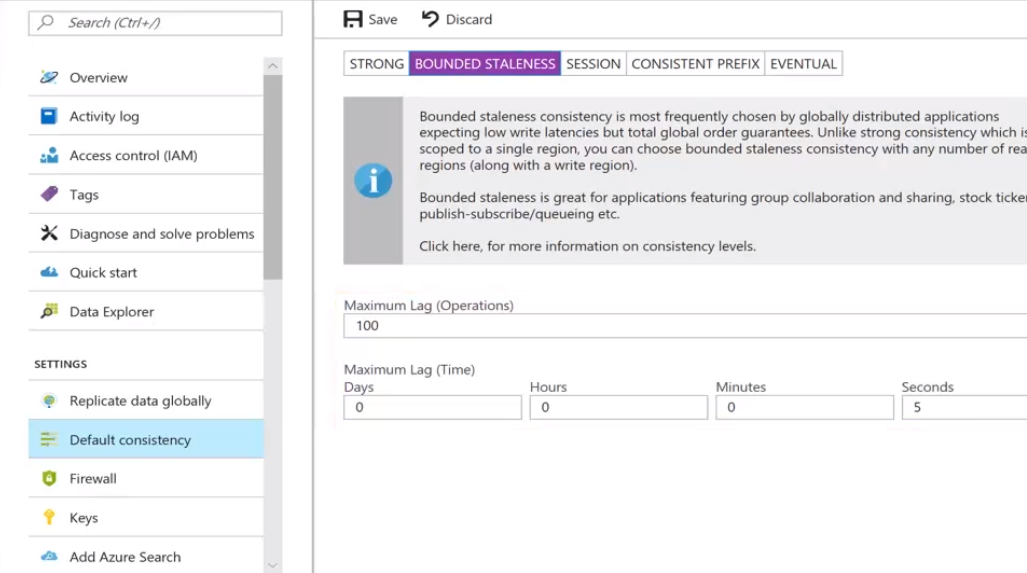
Task: Click the Replicate data globally globe icon
Action: [x=48, y=401]
